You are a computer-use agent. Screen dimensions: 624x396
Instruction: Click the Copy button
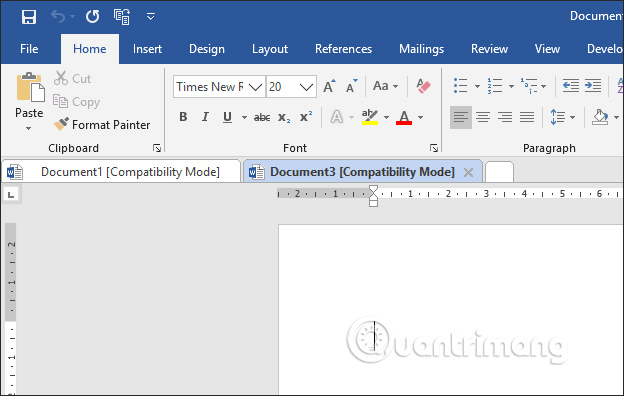(77, 102)
